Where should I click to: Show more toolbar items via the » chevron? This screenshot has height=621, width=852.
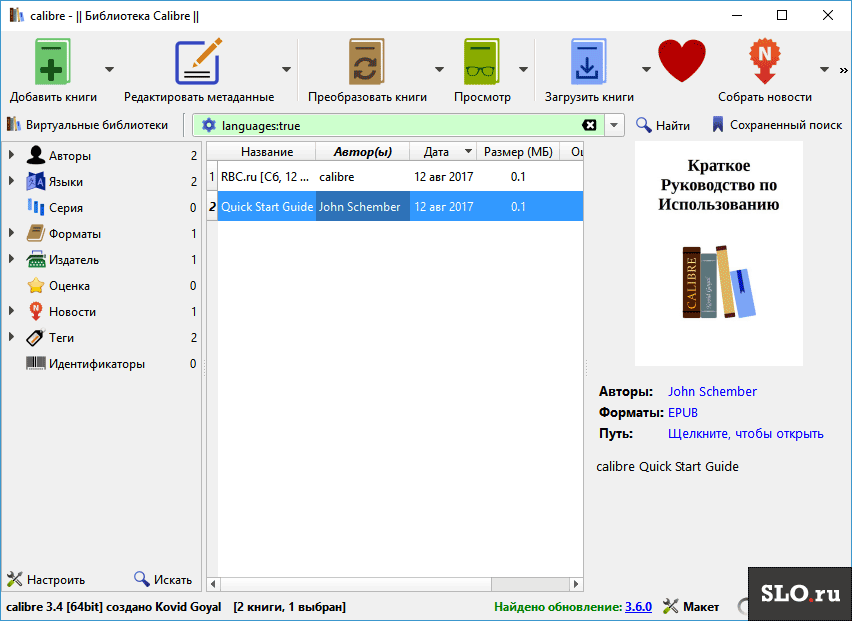pyautogui.click(x=843, y=70)
